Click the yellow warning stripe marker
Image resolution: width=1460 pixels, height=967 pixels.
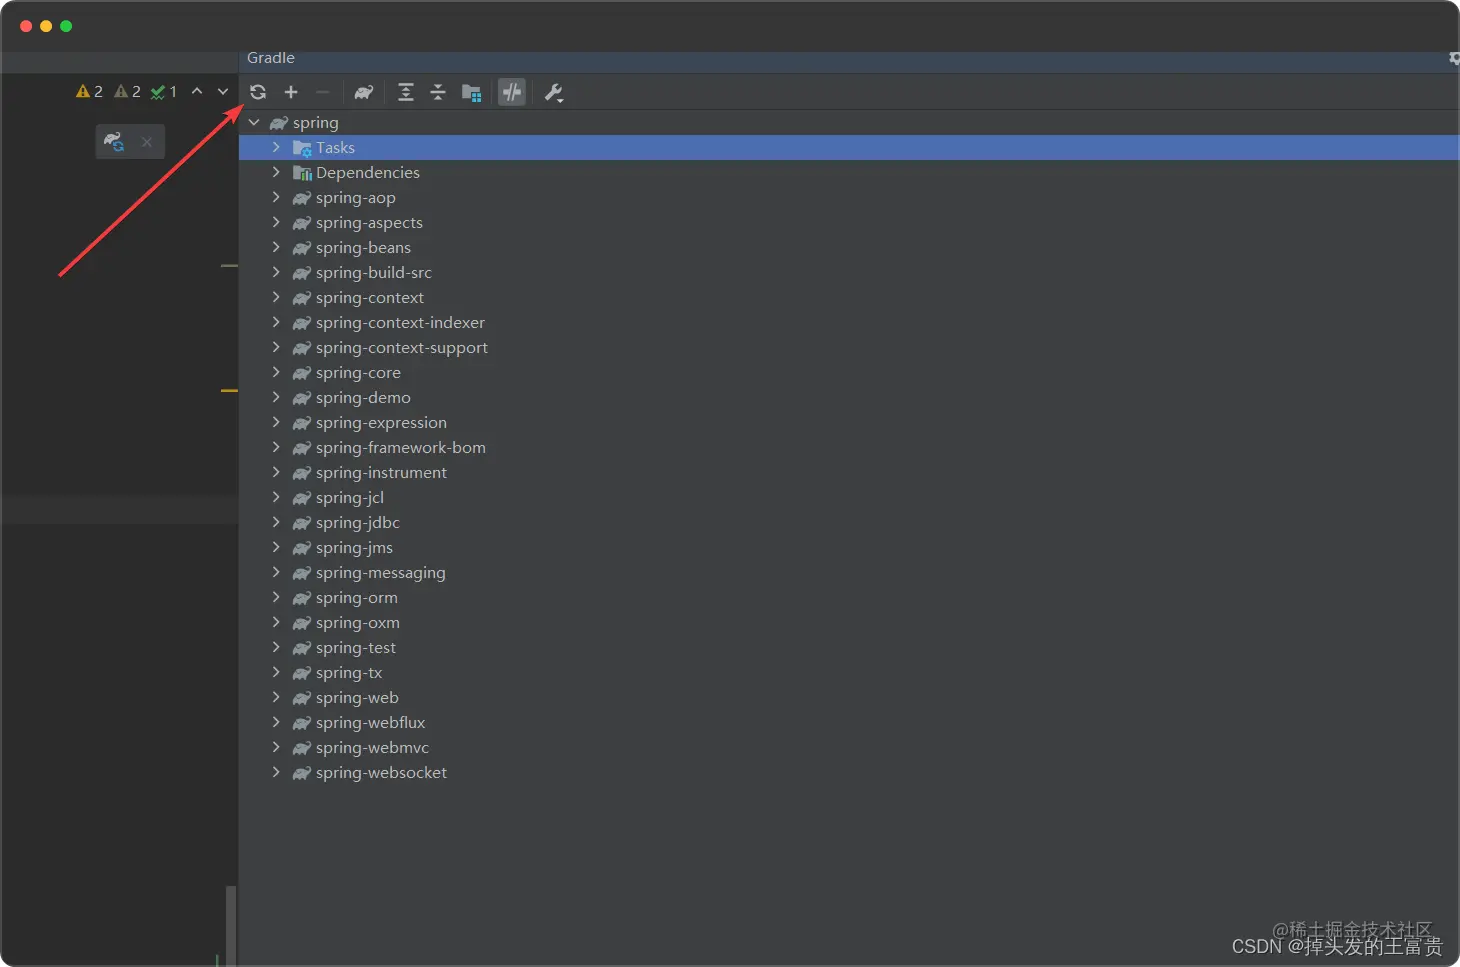click(x=229, y=390)
